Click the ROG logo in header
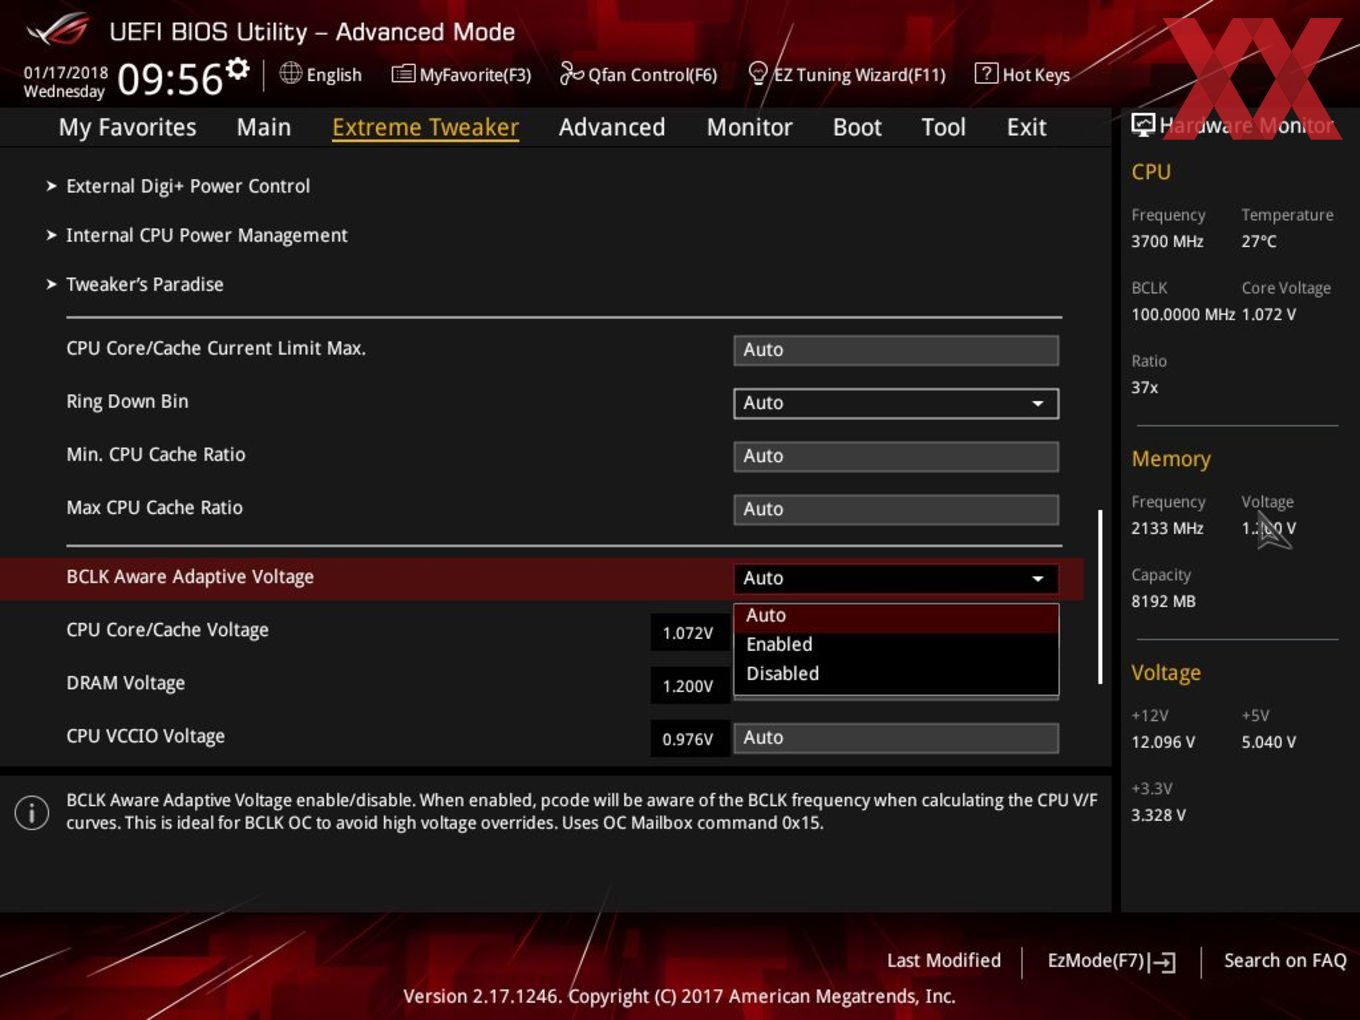1360x1020 pixels. click(58, 30)
